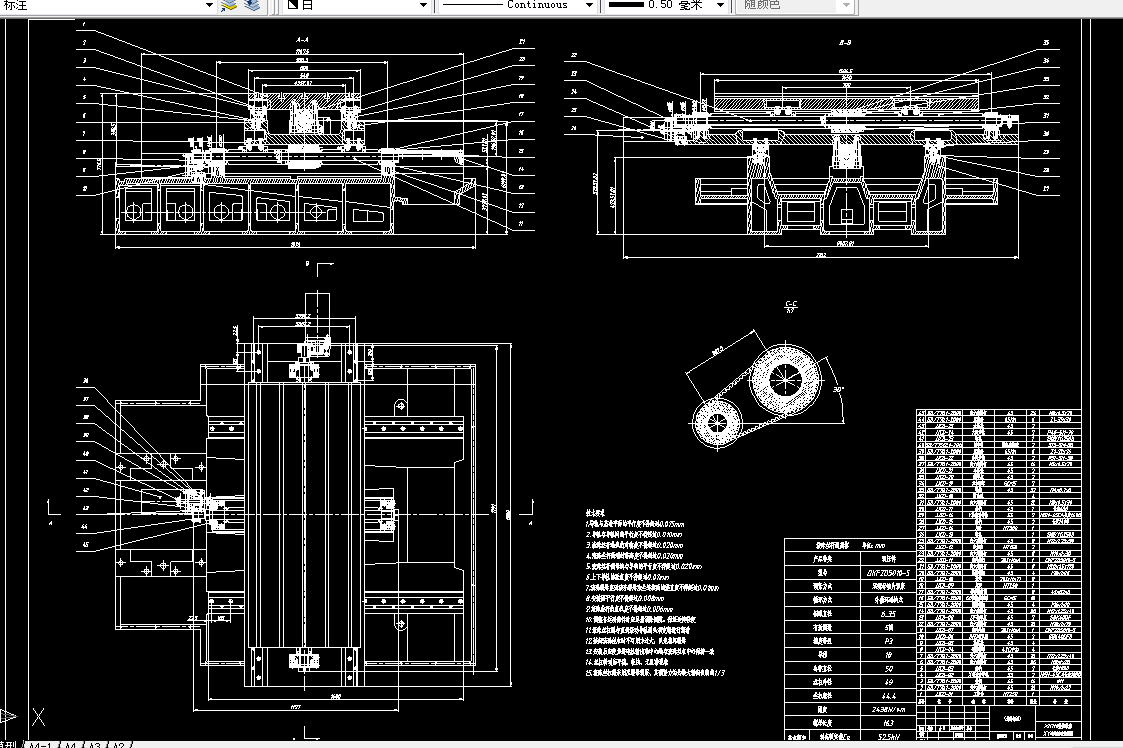Click the 技术要求 notes heading

click(595, 513)
